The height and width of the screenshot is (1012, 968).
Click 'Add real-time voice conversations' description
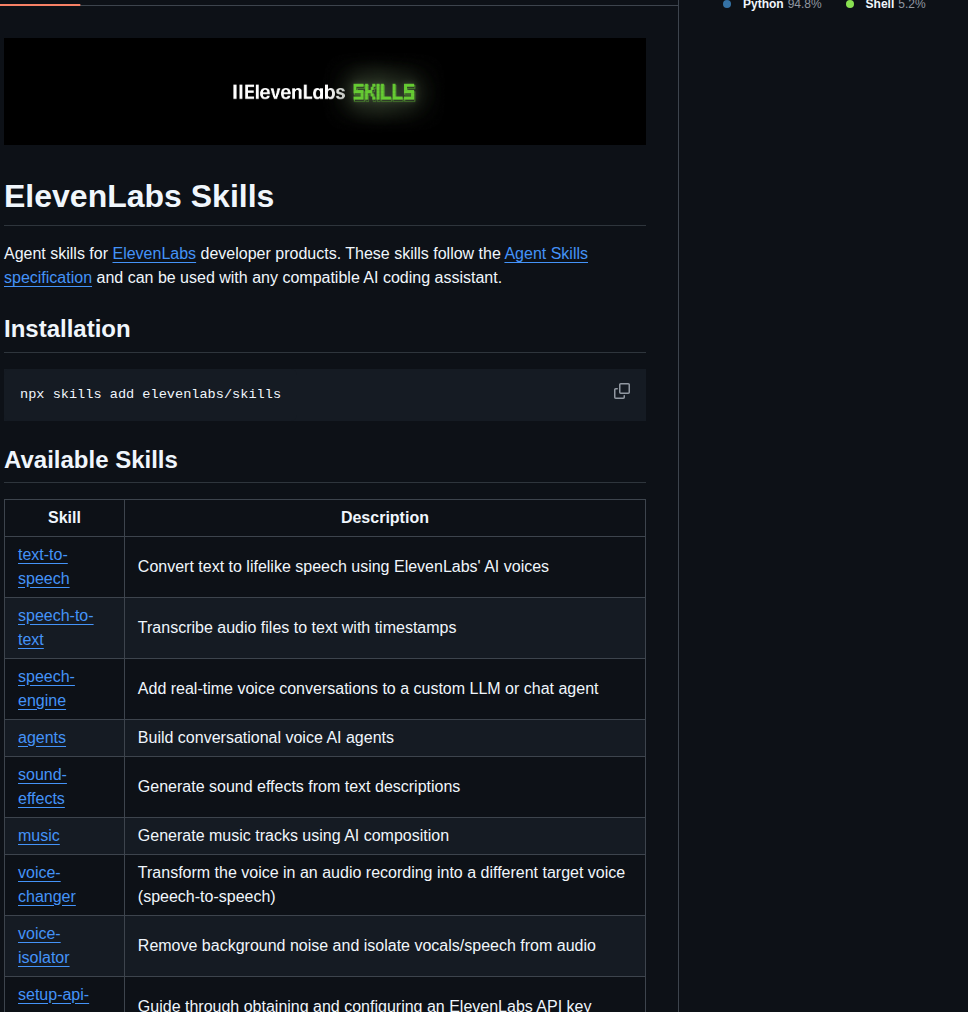368,689
